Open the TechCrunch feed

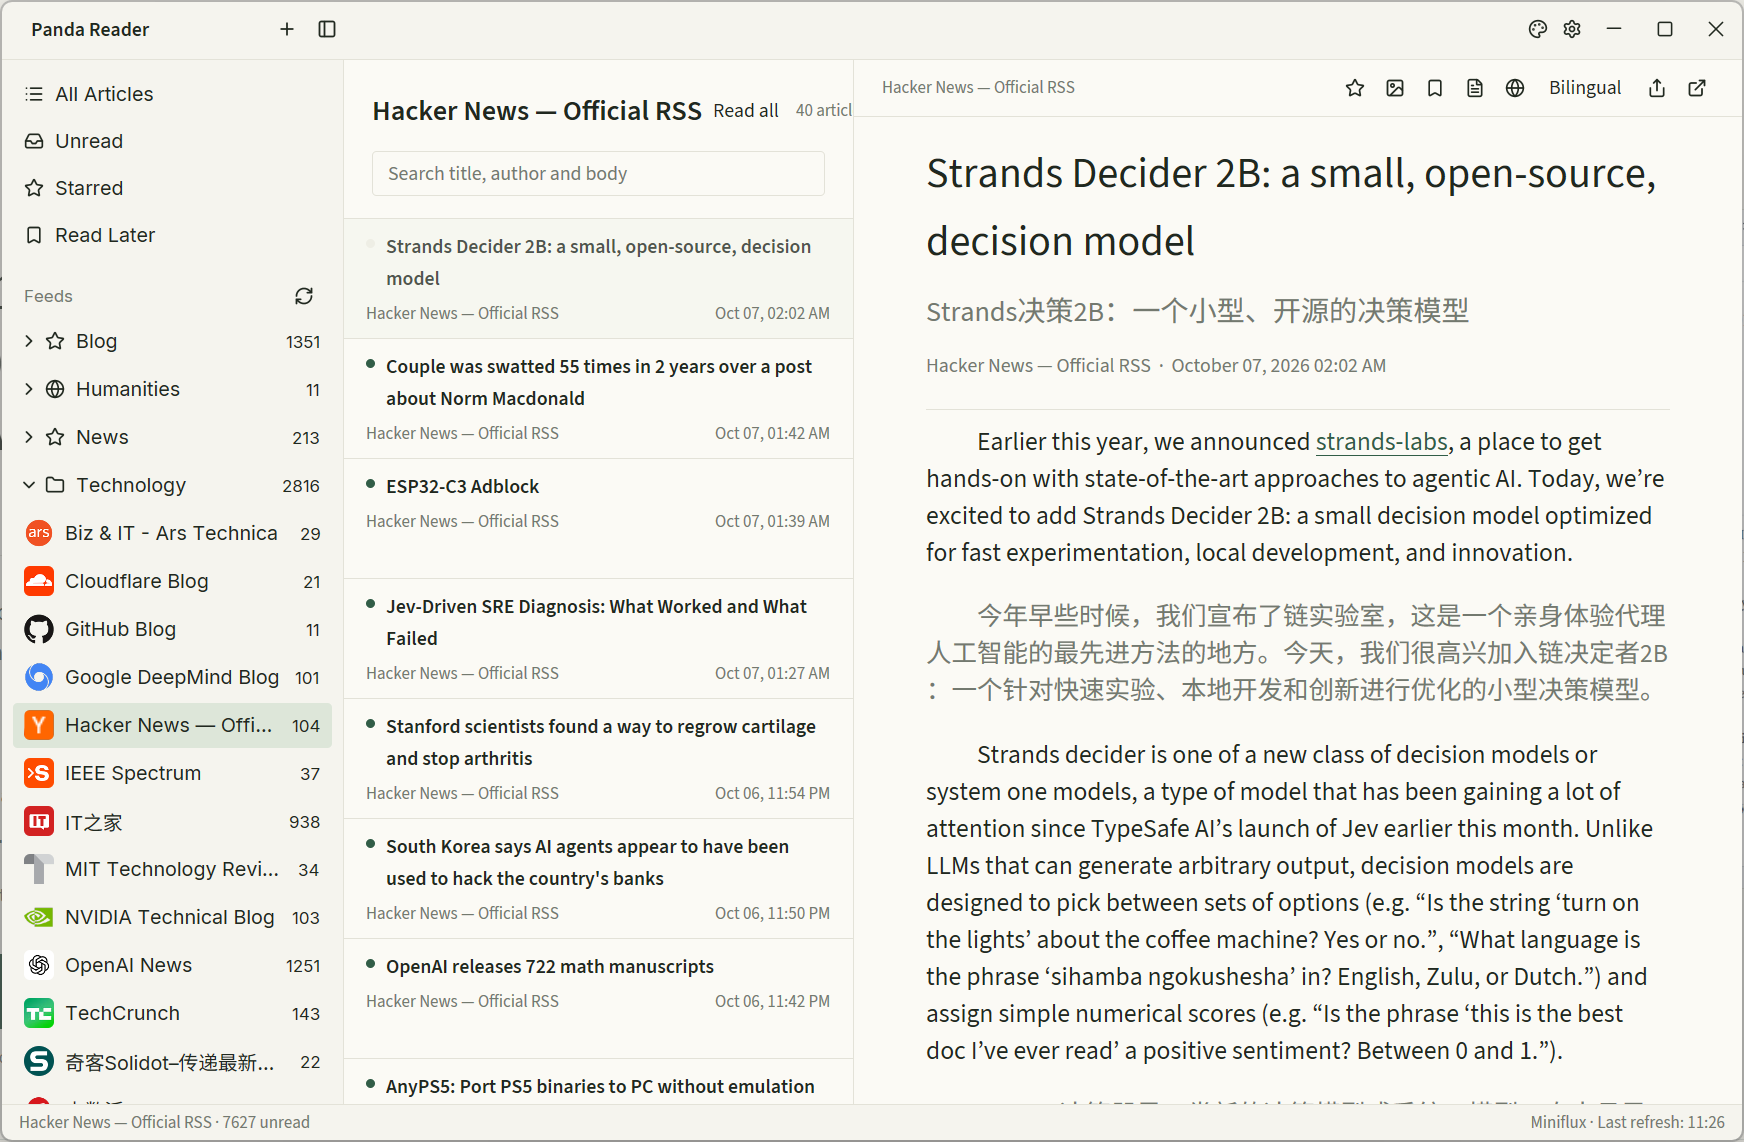click(x=172, y=1013)
